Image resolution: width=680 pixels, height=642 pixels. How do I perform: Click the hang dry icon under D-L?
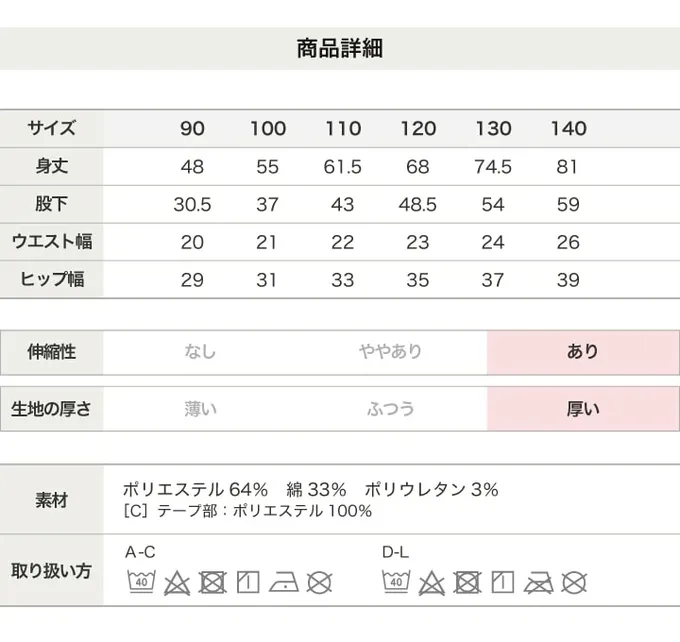[504, 581]
